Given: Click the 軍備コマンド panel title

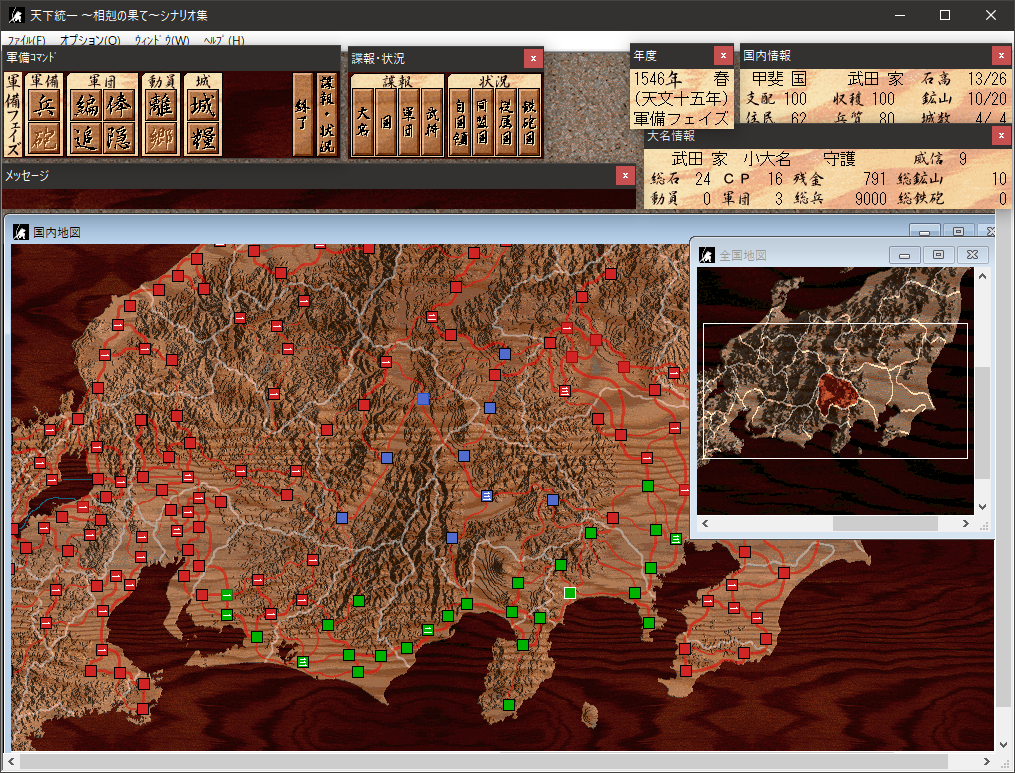Looking at the screenshot, I should point(30,57).
